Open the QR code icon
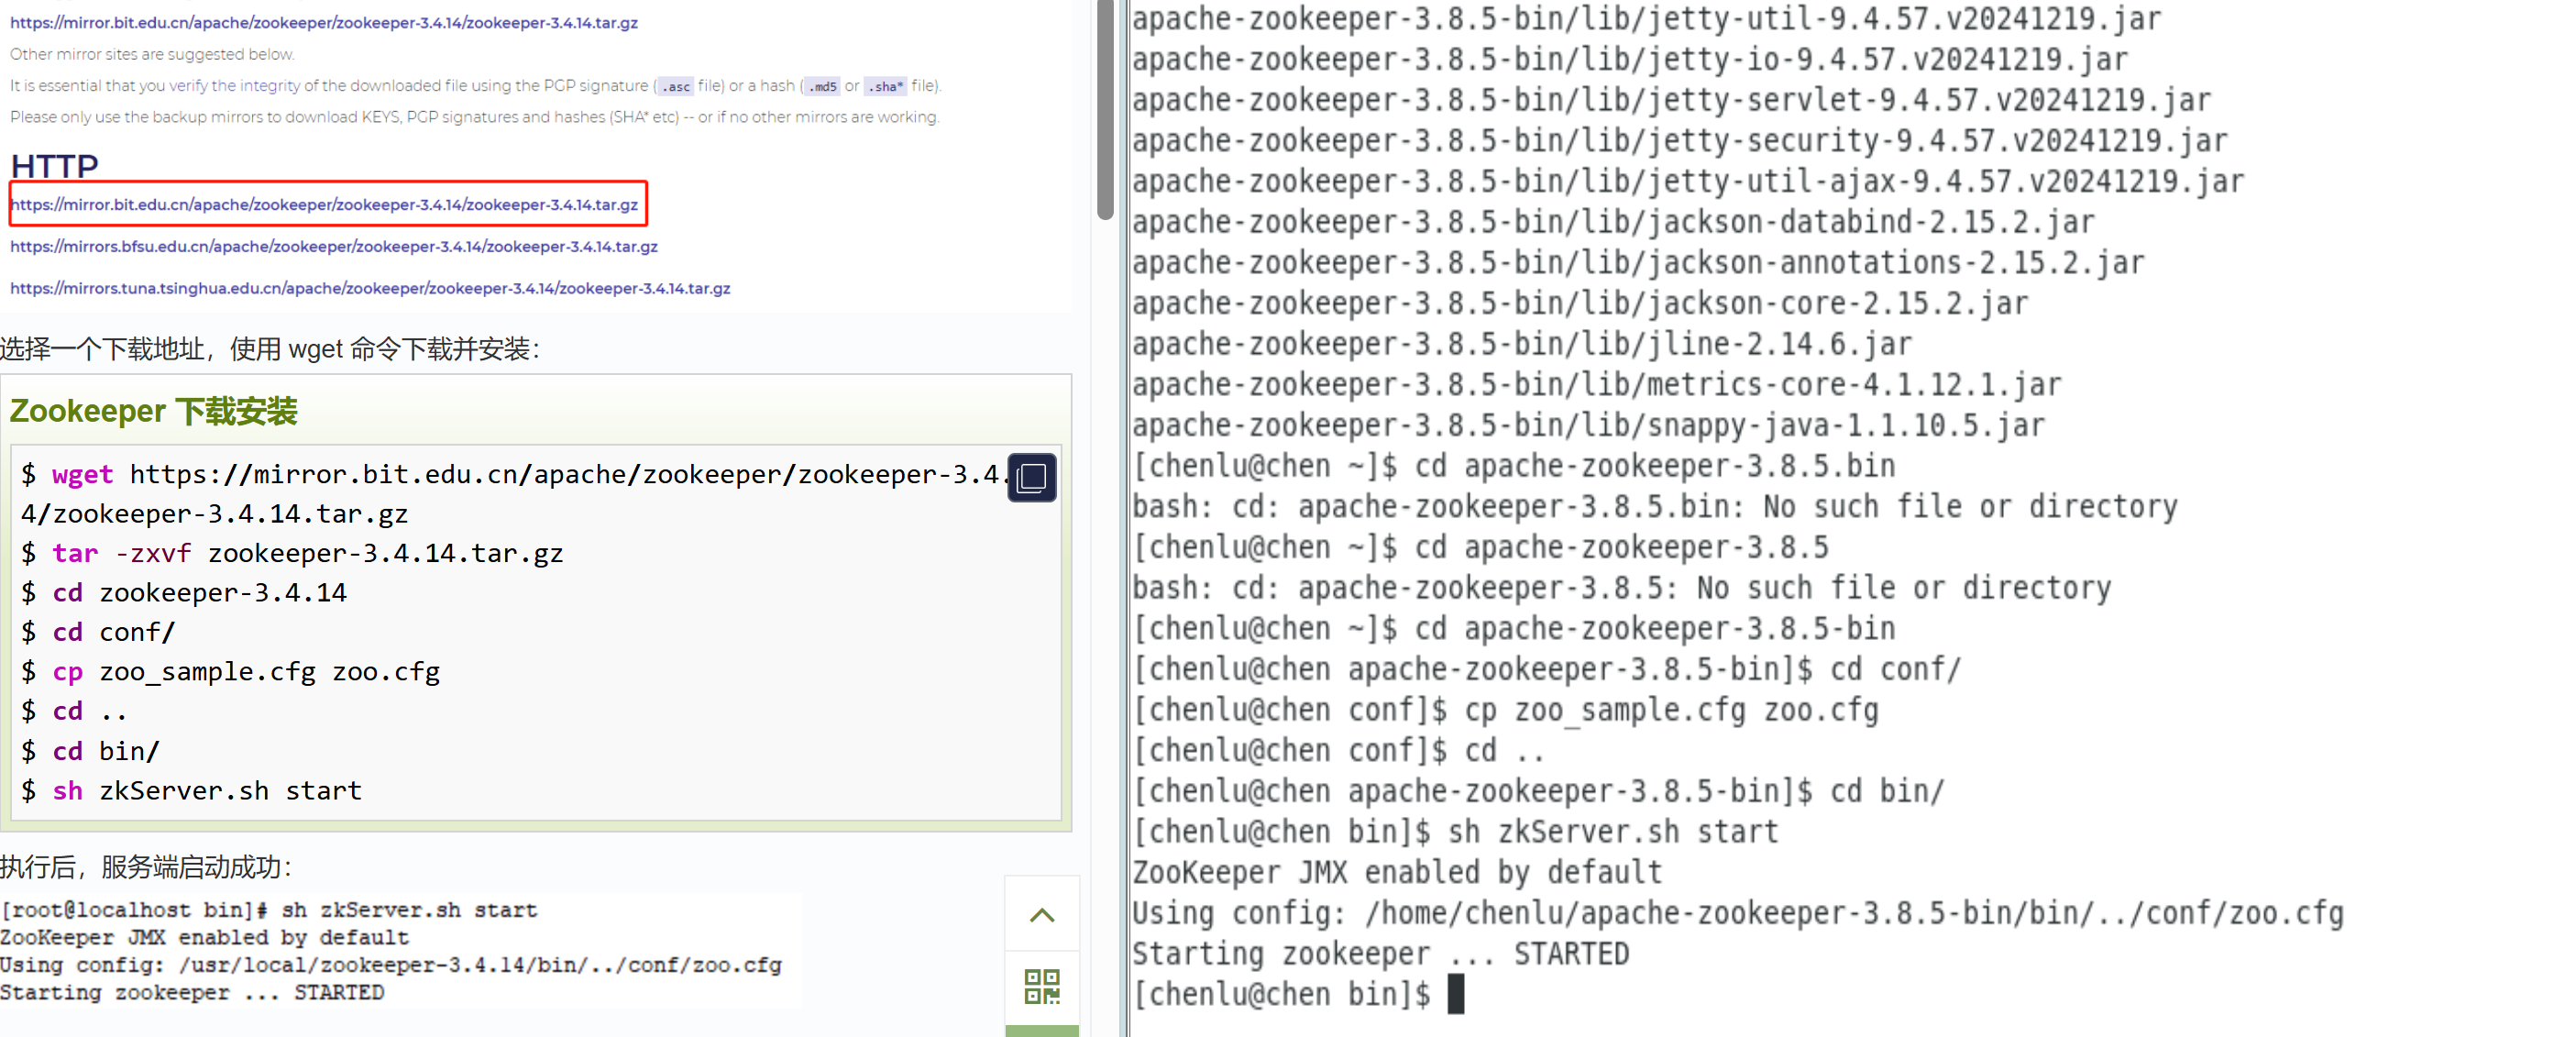This screenshot has height=1037, width=2576. (x=1041, y=986)
